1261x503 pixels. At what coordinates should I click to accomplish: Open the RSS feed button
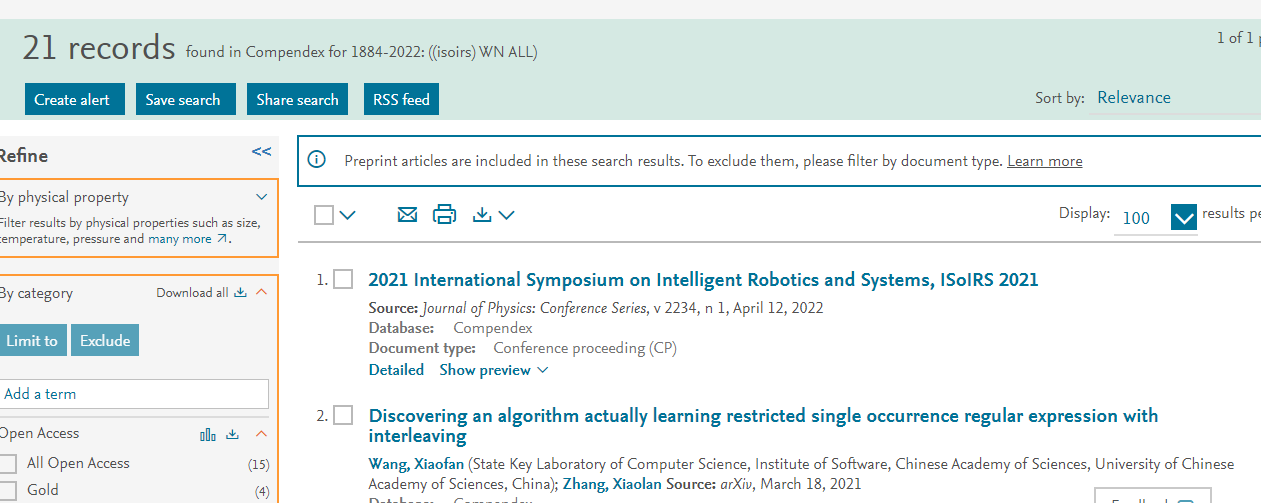click(x=401, y=99)
